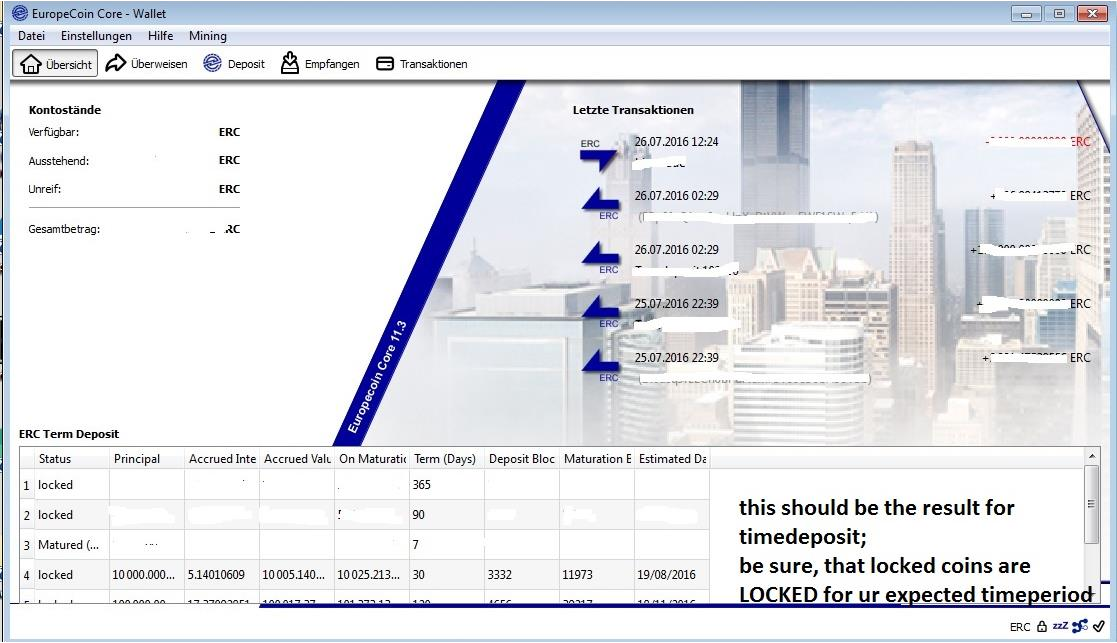1117x643 pixels.
Task: Click the Maturation Block column header
Action: coord(597,459)
